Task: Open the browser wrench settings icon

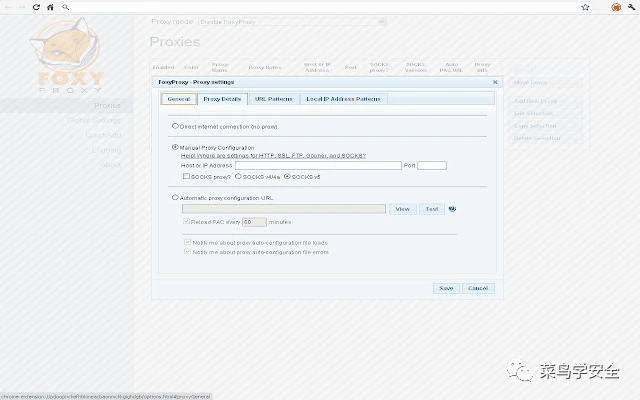Action: pos(631,7)
